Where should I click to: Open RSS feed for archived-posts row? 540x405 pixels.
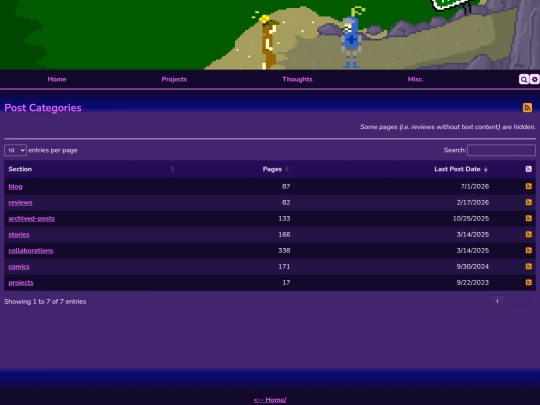[529, 218]
